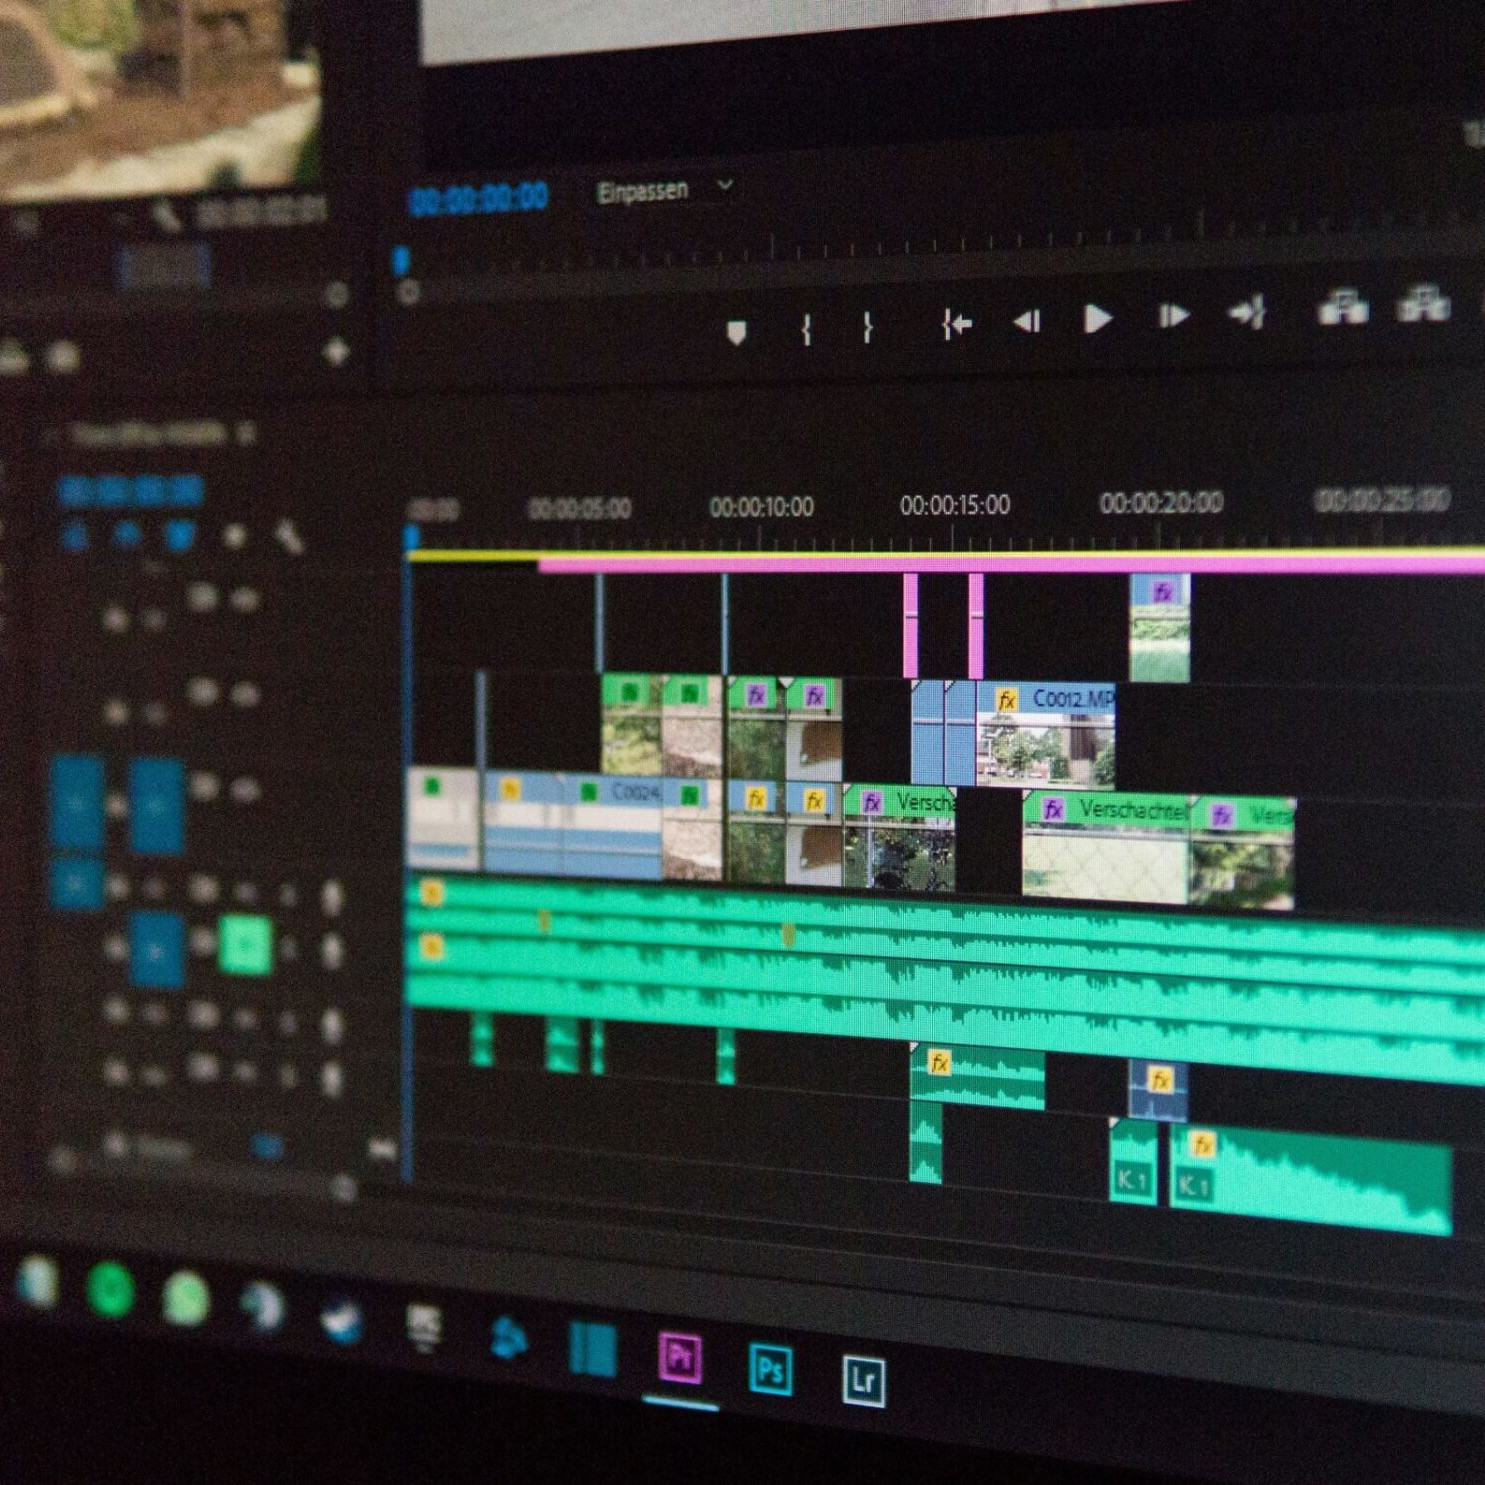The width and height of the screenshot is (1485, 1485).
Task: Expand the chevron next to Einpassen
Action: (726, 188)
